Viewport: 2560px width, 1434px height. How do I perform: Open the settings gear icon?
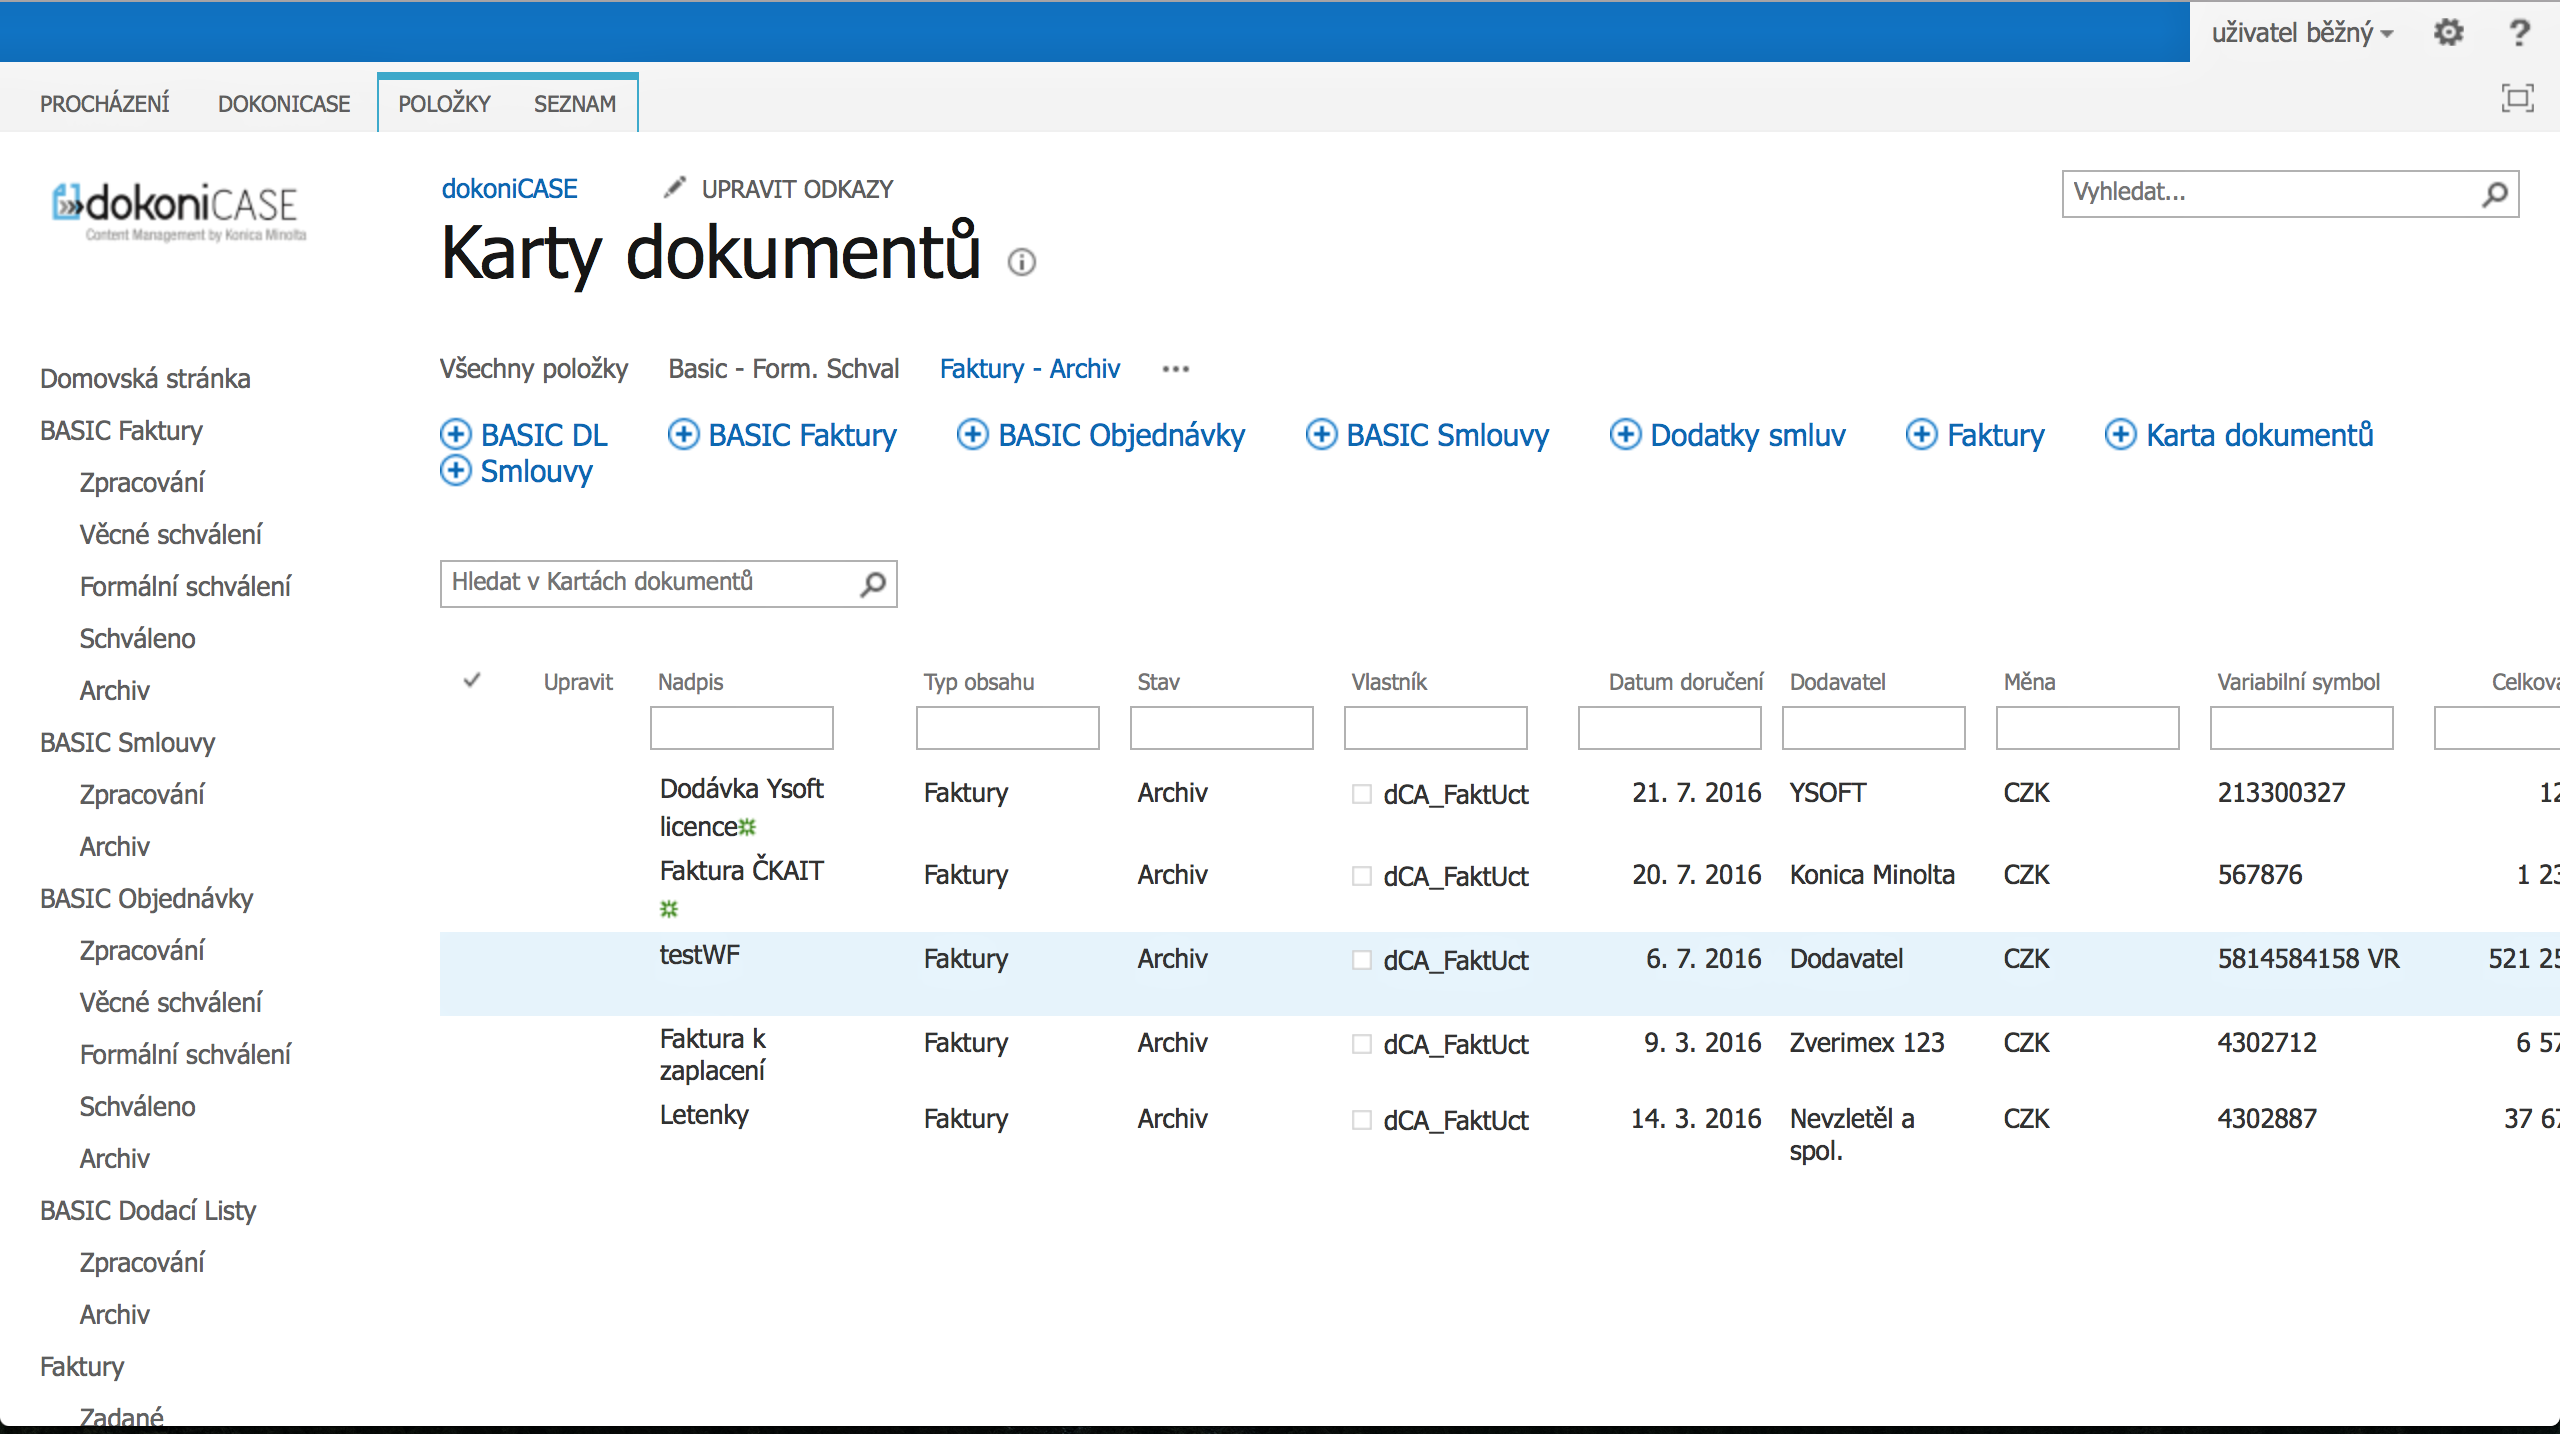2448,33
